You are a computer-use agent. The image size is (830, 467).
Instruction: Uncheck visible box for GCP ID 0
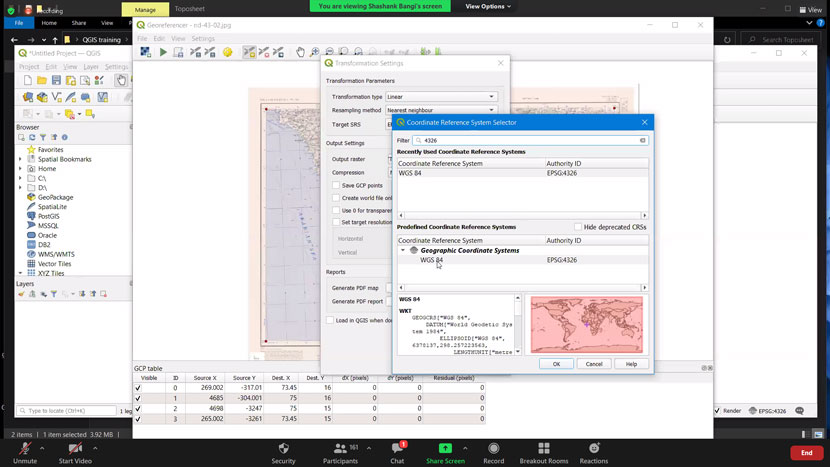tap(138, 388)
